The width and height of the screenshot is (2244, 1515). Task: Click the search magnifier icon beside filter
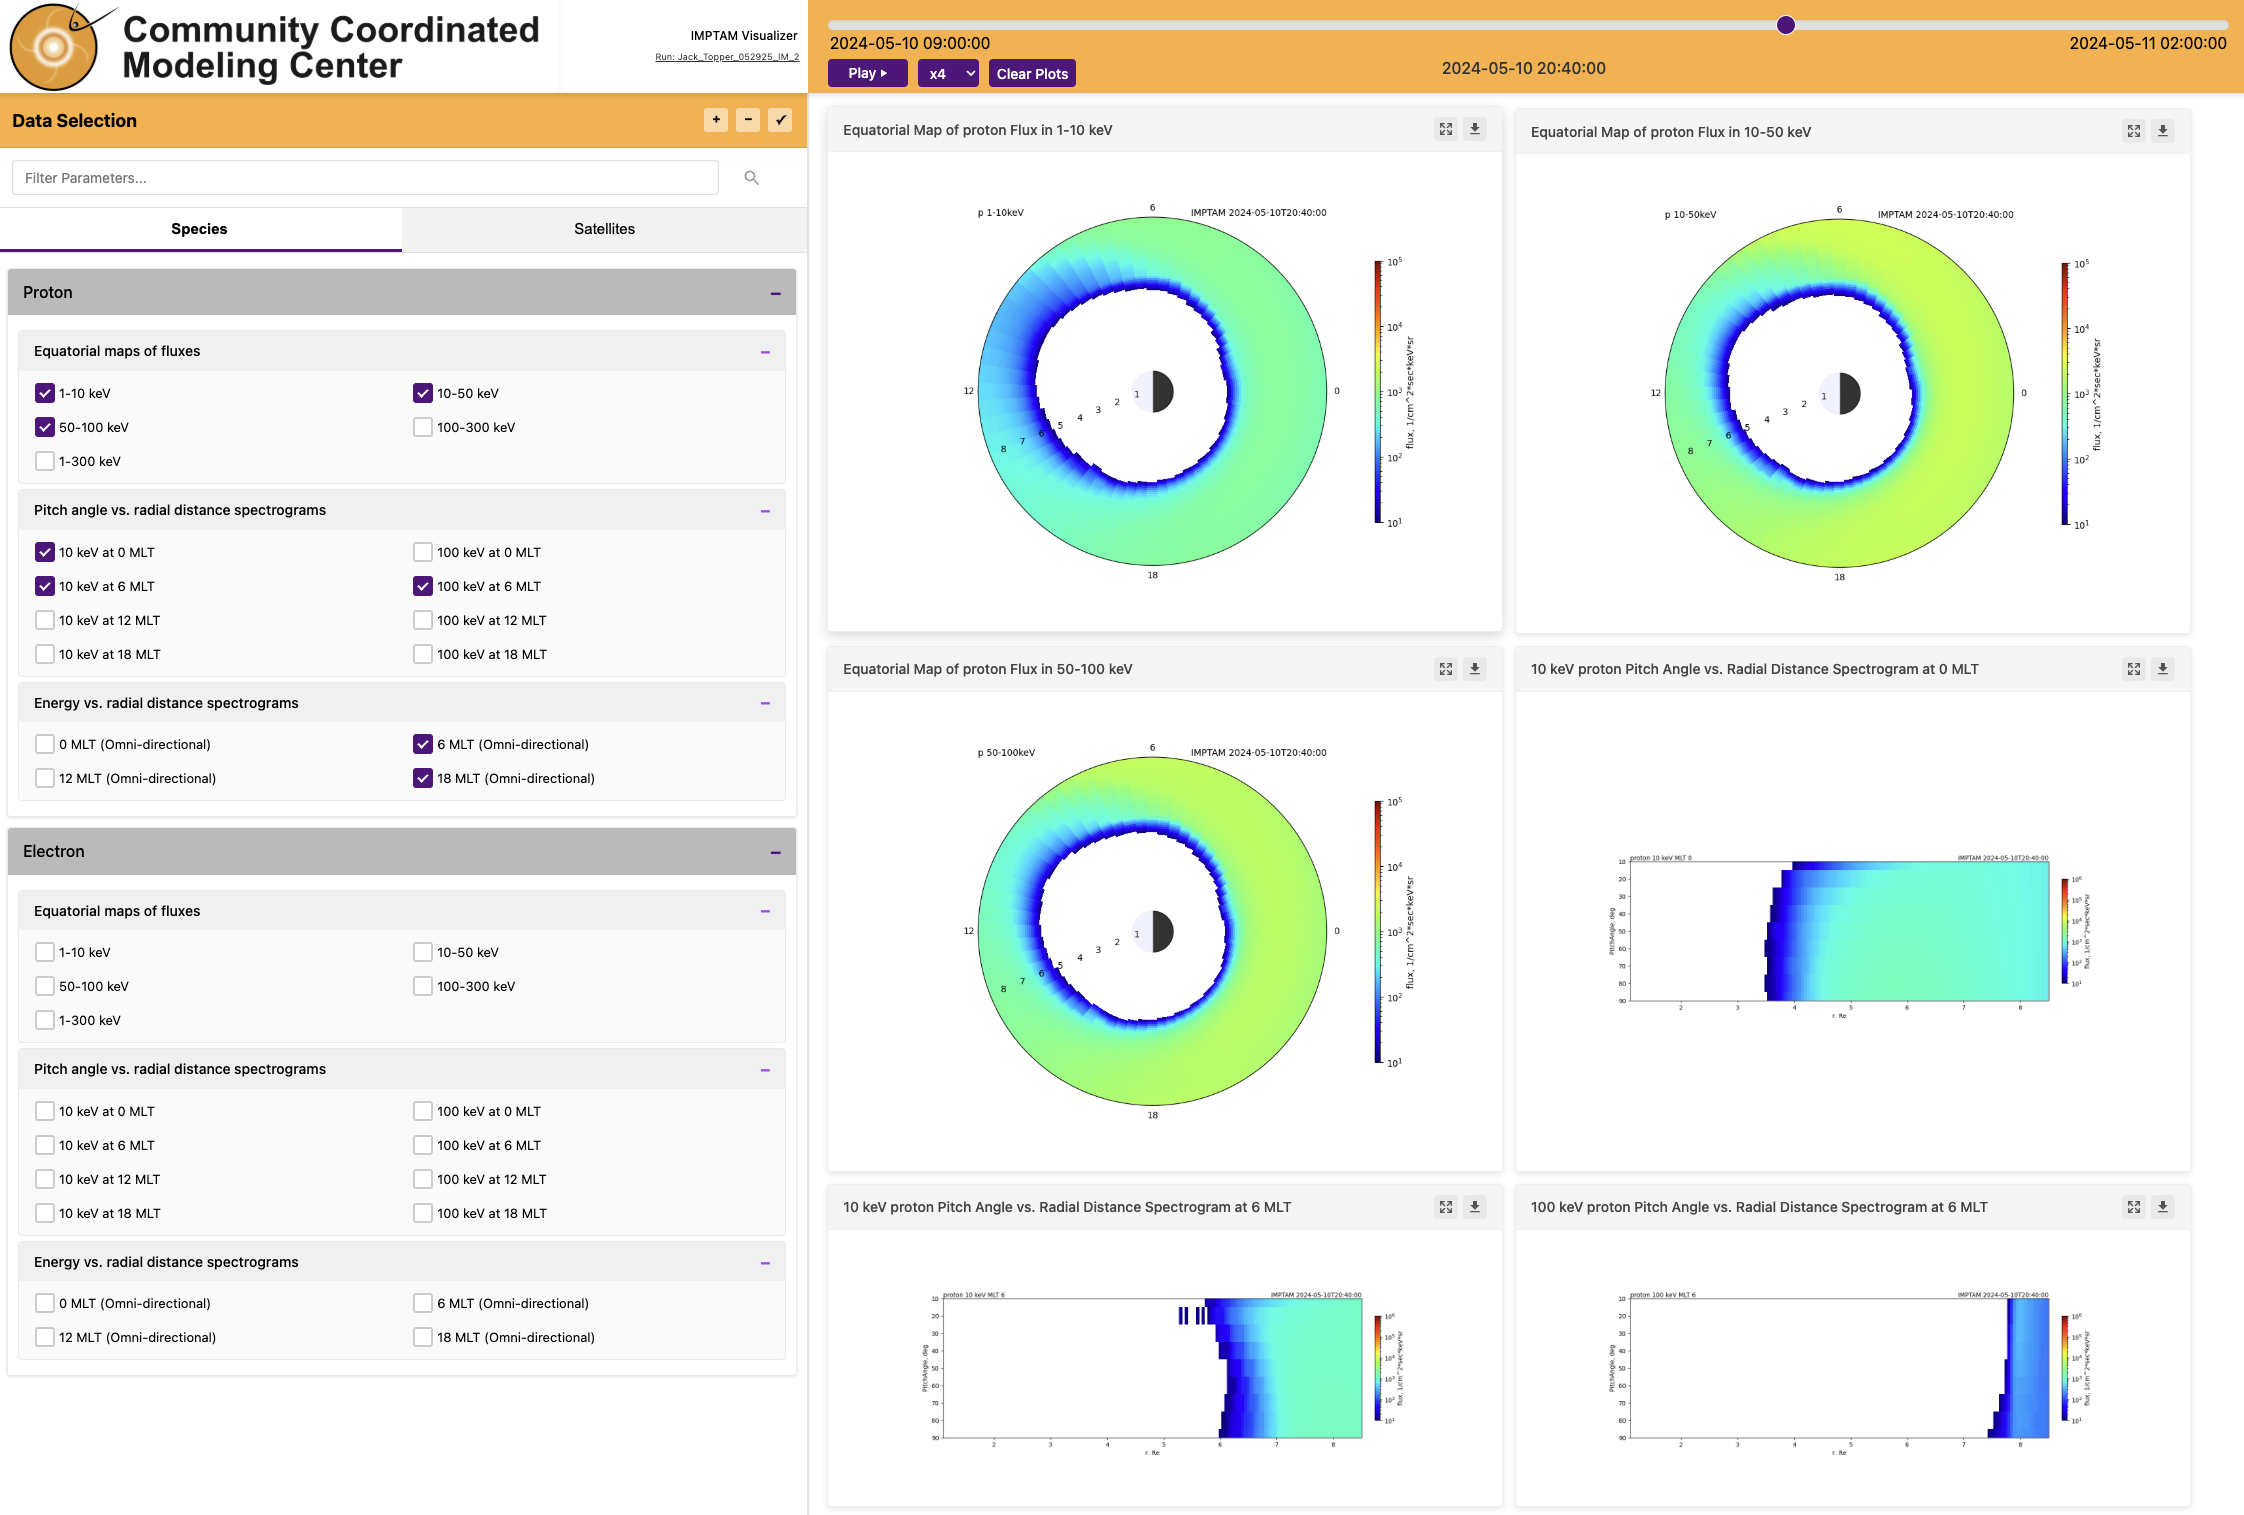(x=751, y=178)
